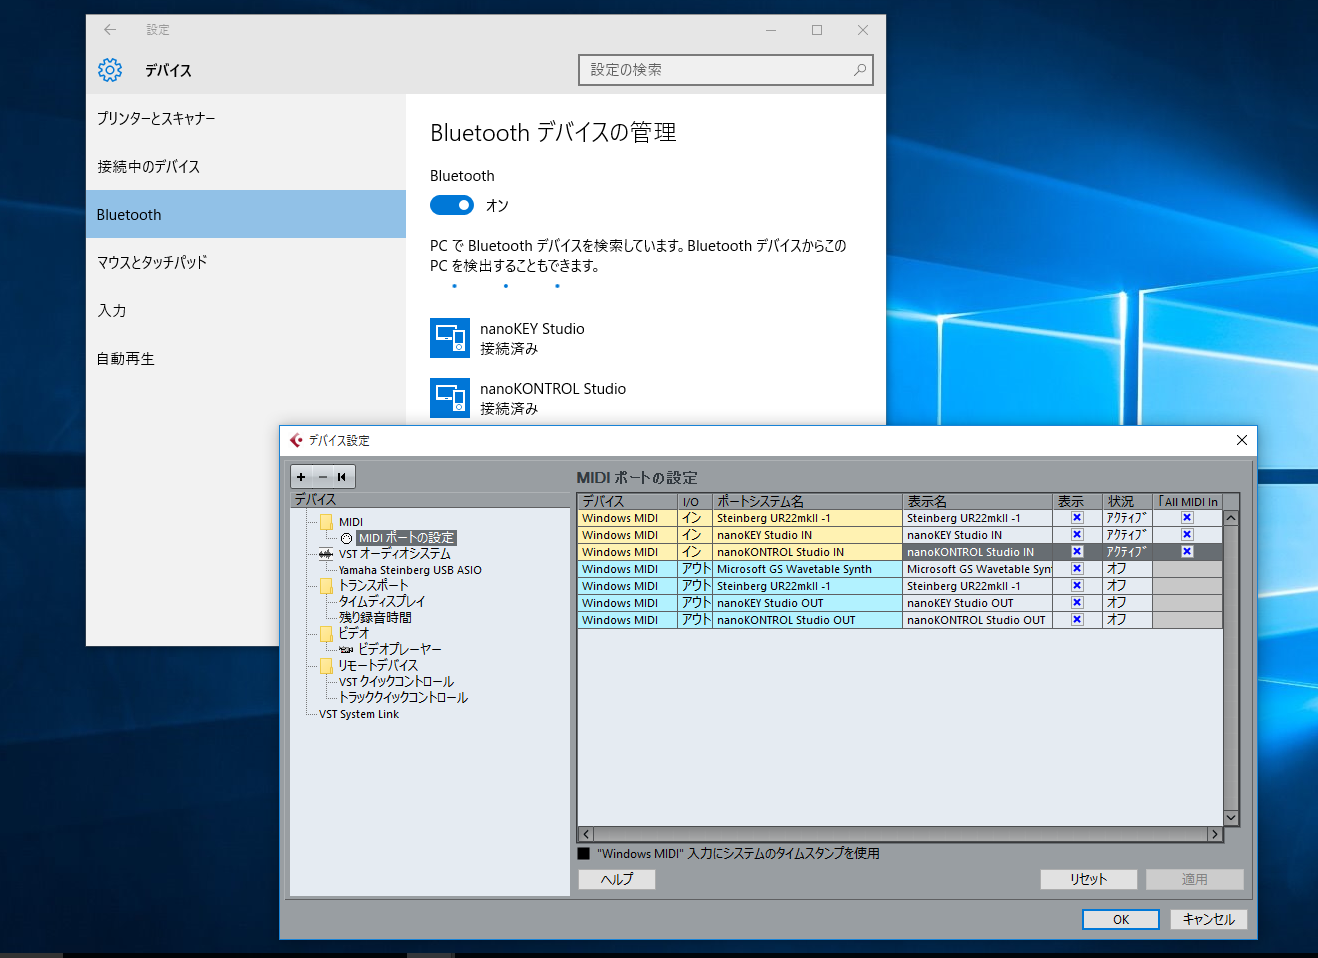Click the リモートデバイス folder icon
This screenshot has width=1318, height=958.
pyautogui.click(x=326, y=666)
